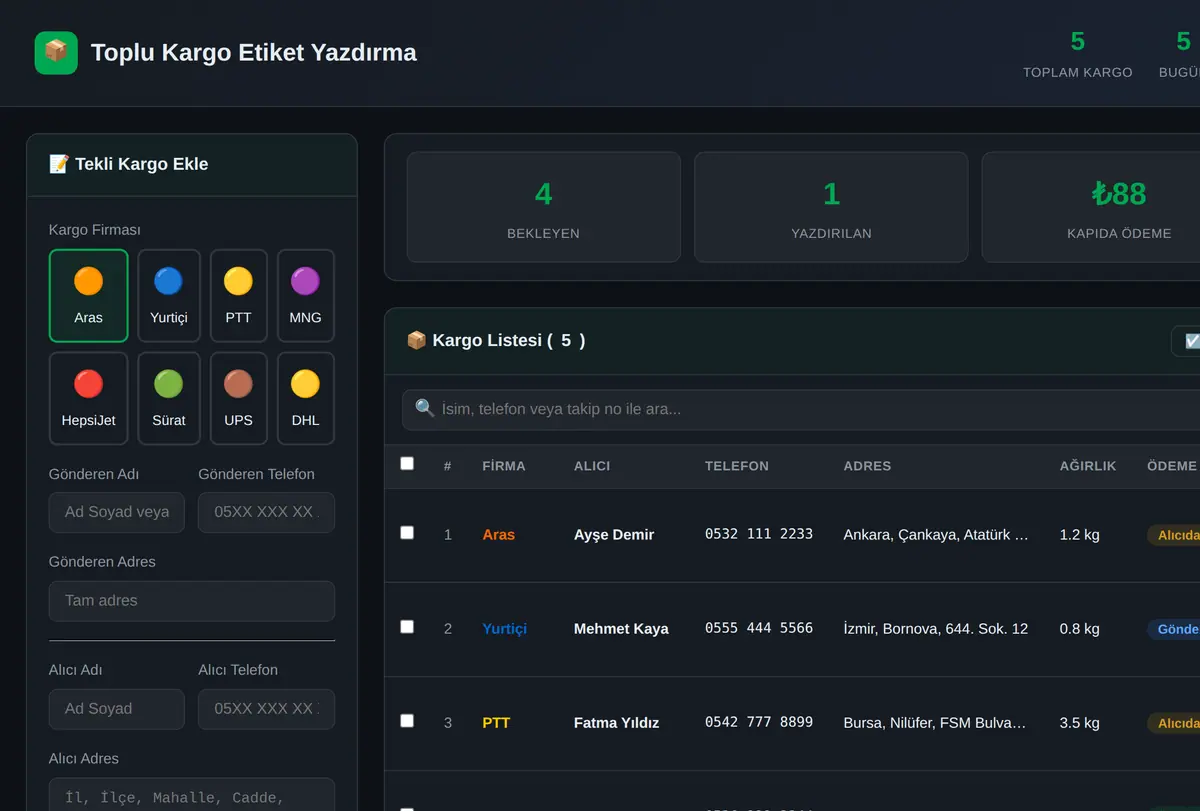Click recipient name Fatma Yıldız
The width and height of the screenshot is (1200, 811).
617,723
